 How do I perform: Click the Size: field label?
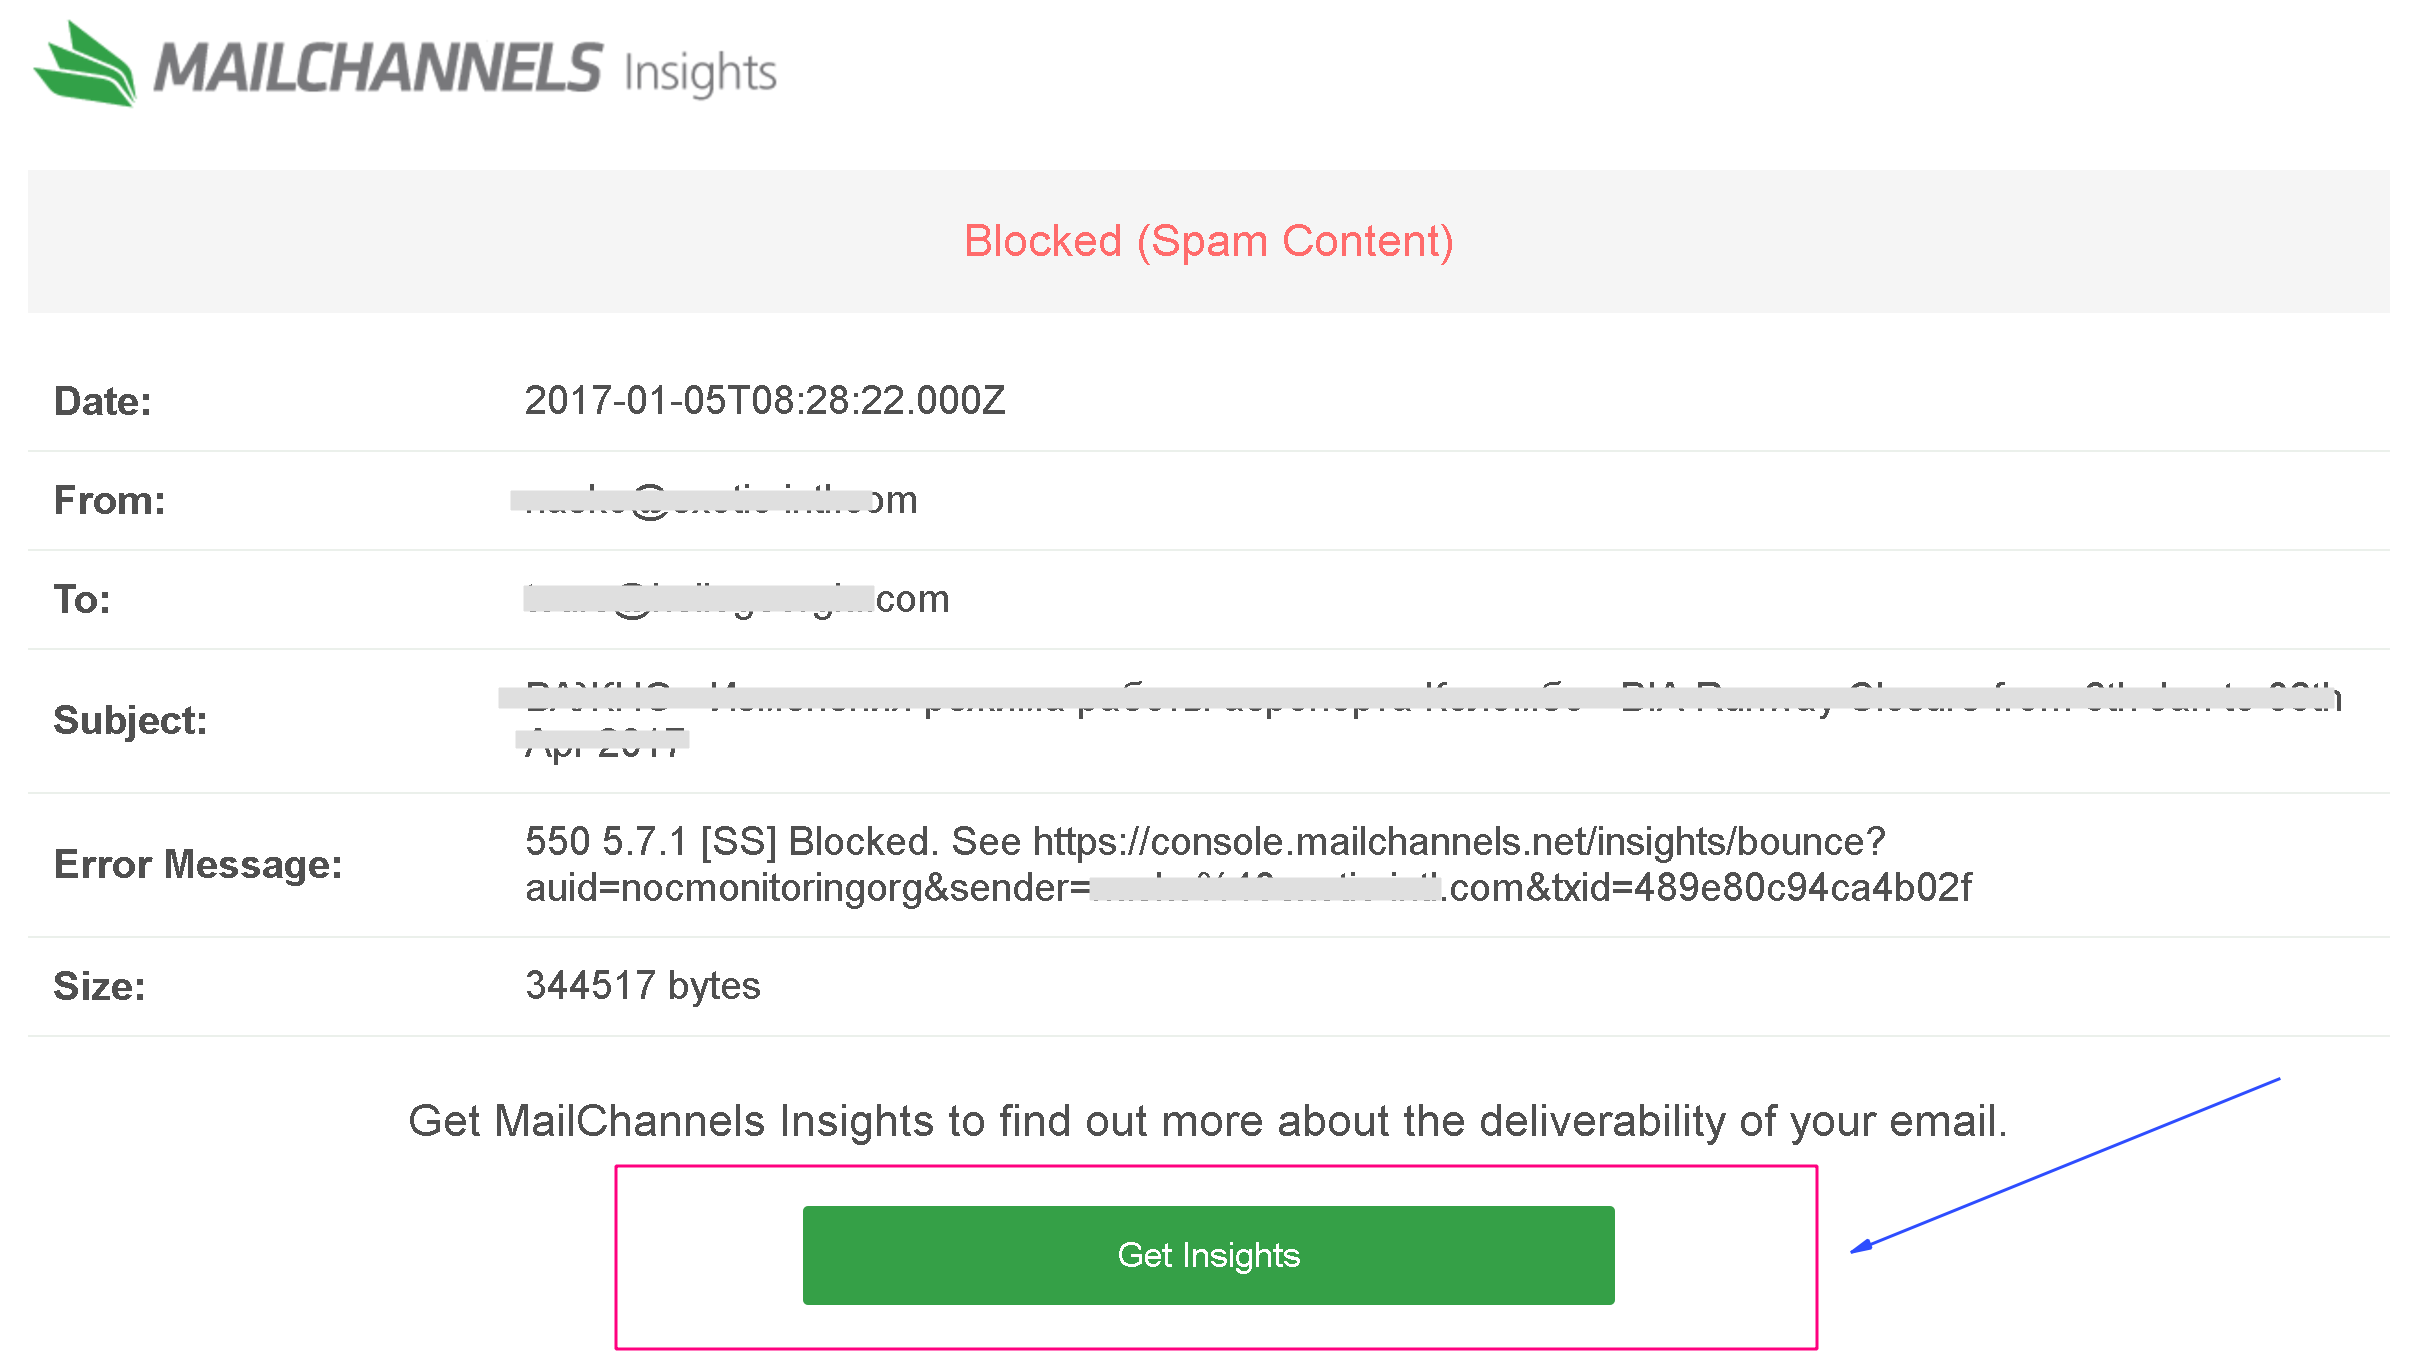click(100, 986)
